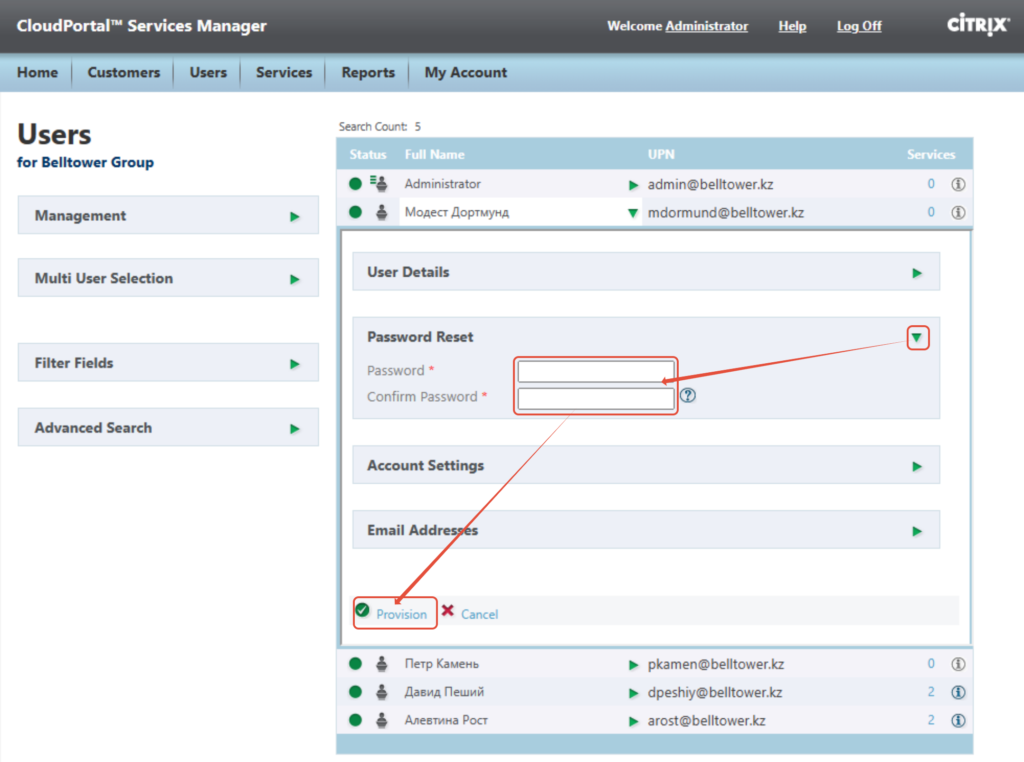Image resolution: width=1024 pixels, height=762 pixels.
Task: Expand the Administrator user row arrow
Action: [x=633, y=185]
